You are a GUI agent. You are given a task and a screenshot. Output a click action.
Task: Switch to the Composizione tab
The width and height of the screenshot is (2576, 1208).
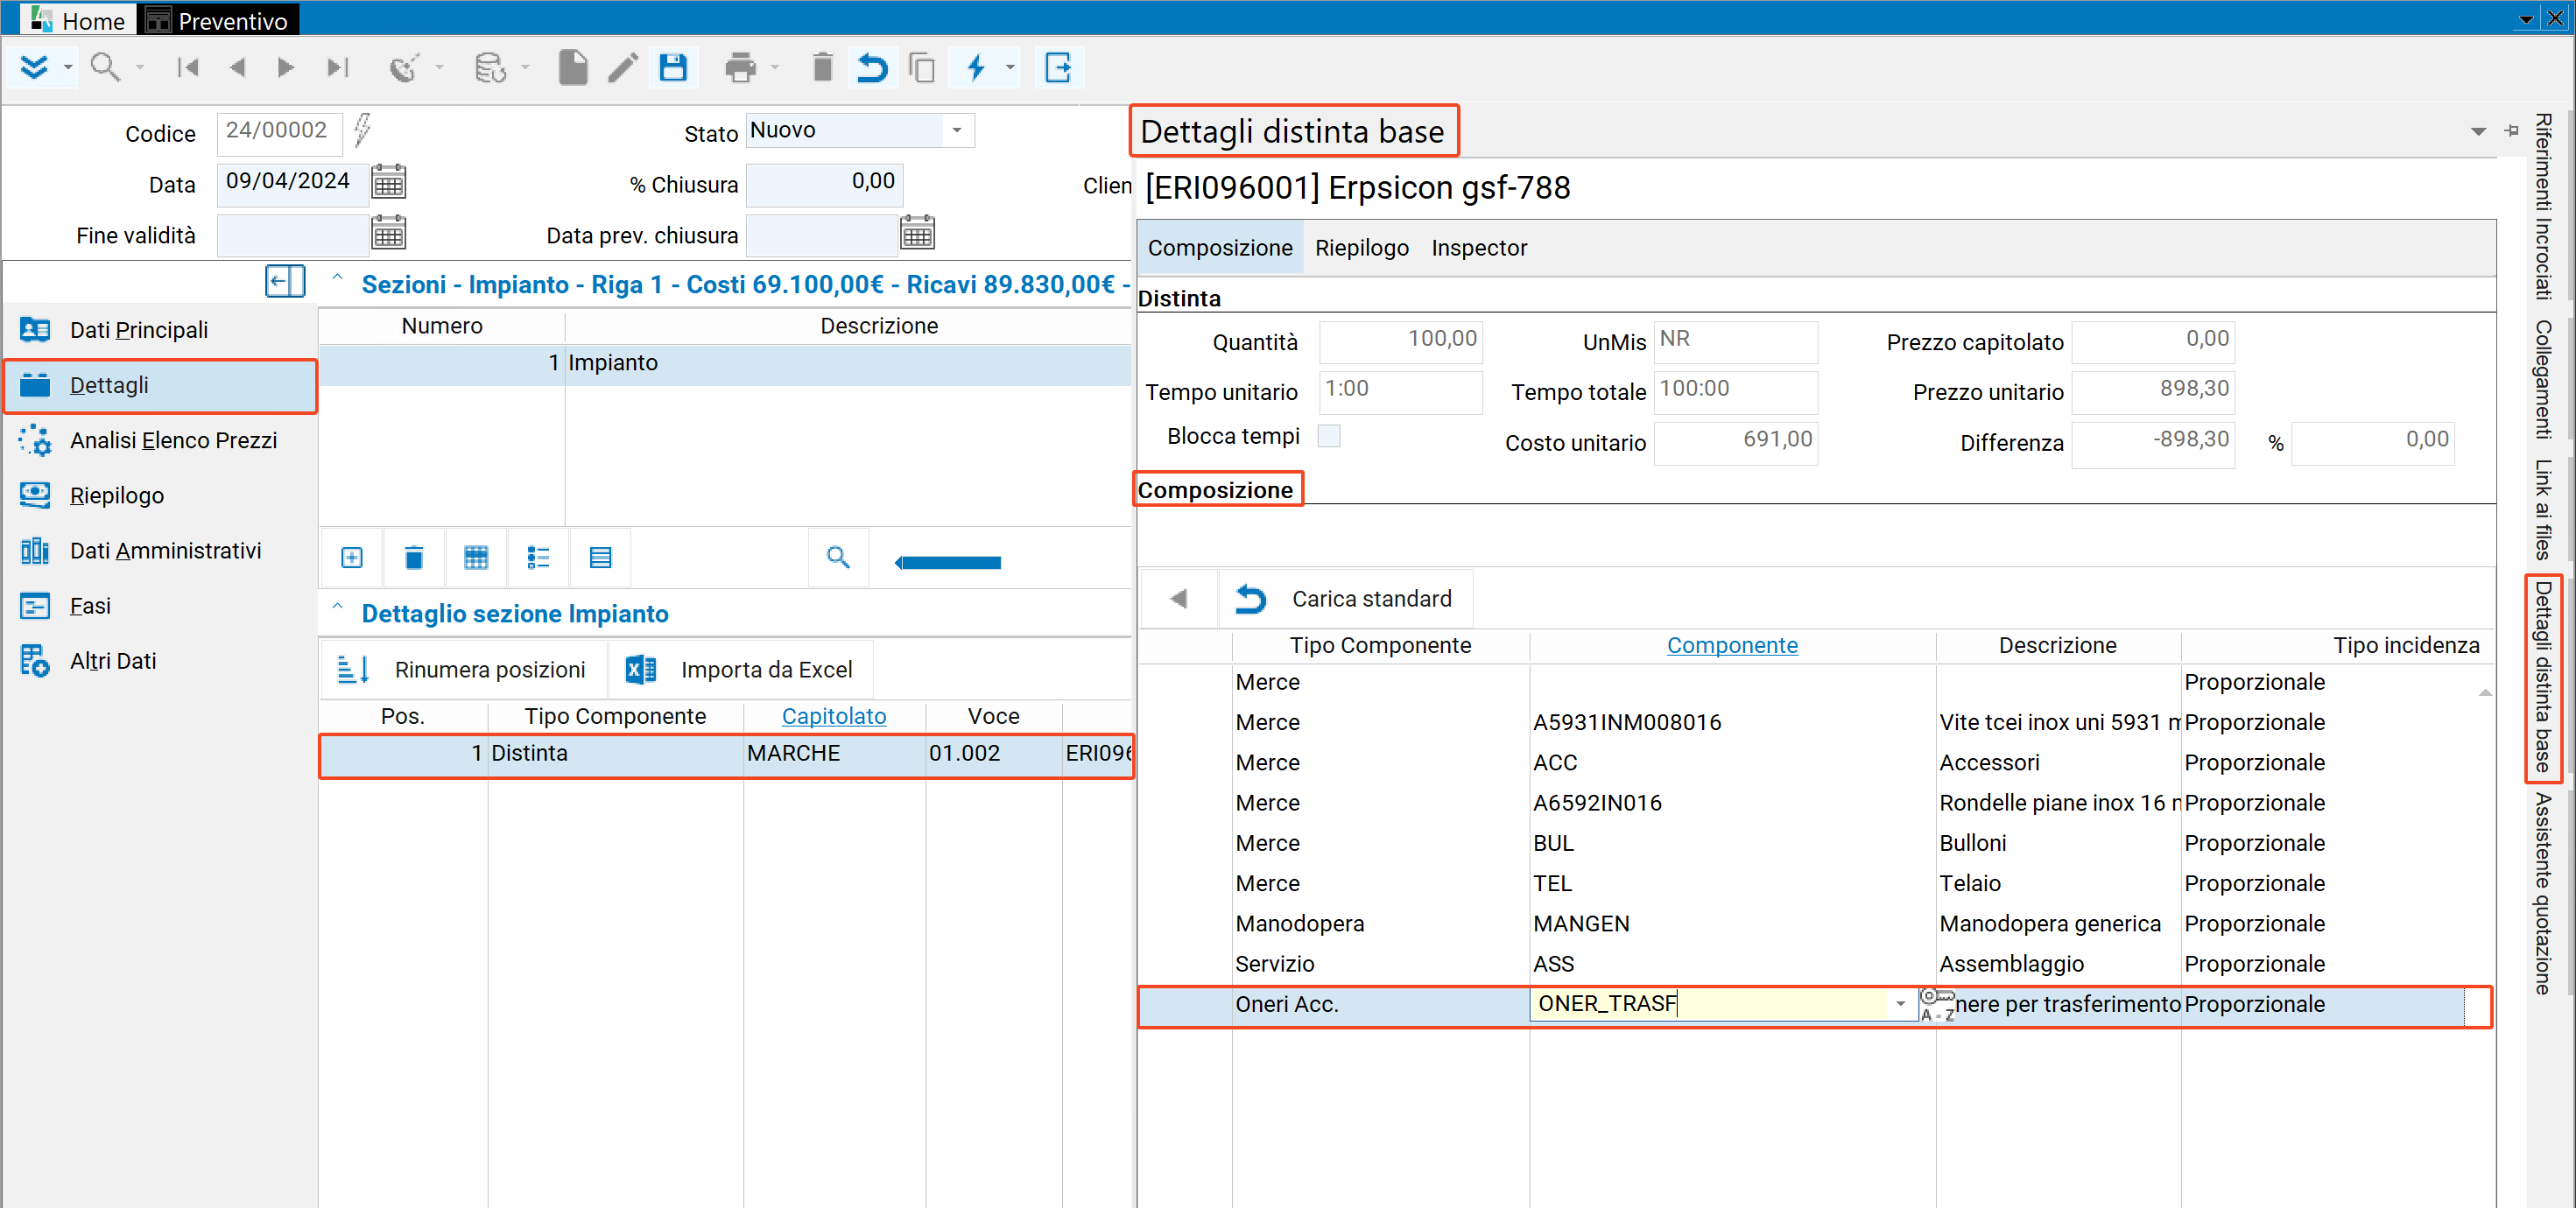click(1220, 248)
